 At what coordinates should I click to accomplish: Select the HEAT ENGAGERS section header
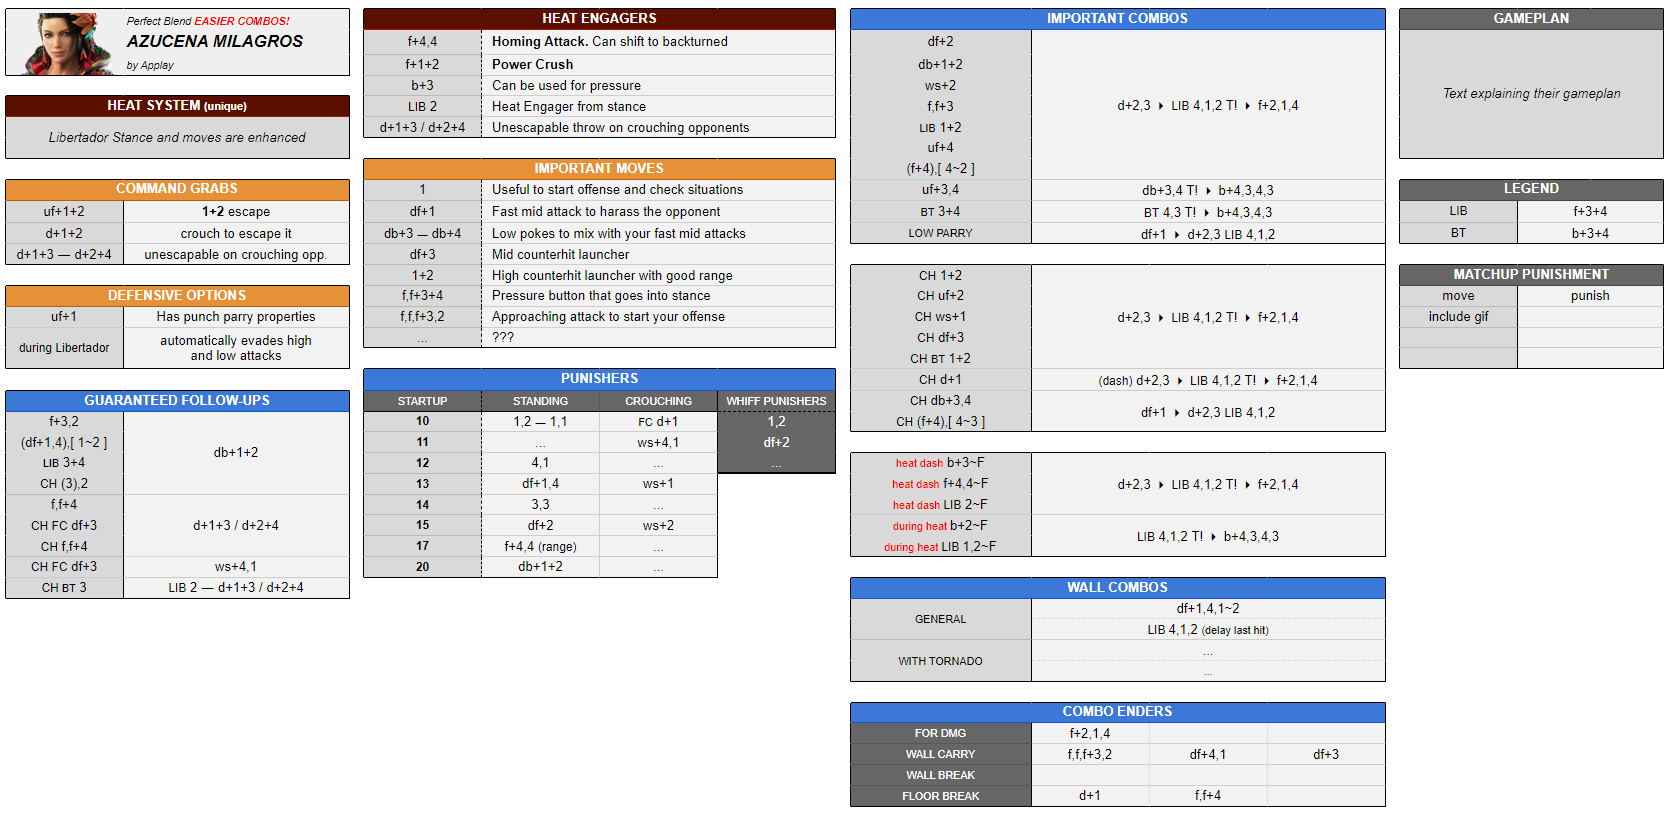599,18
